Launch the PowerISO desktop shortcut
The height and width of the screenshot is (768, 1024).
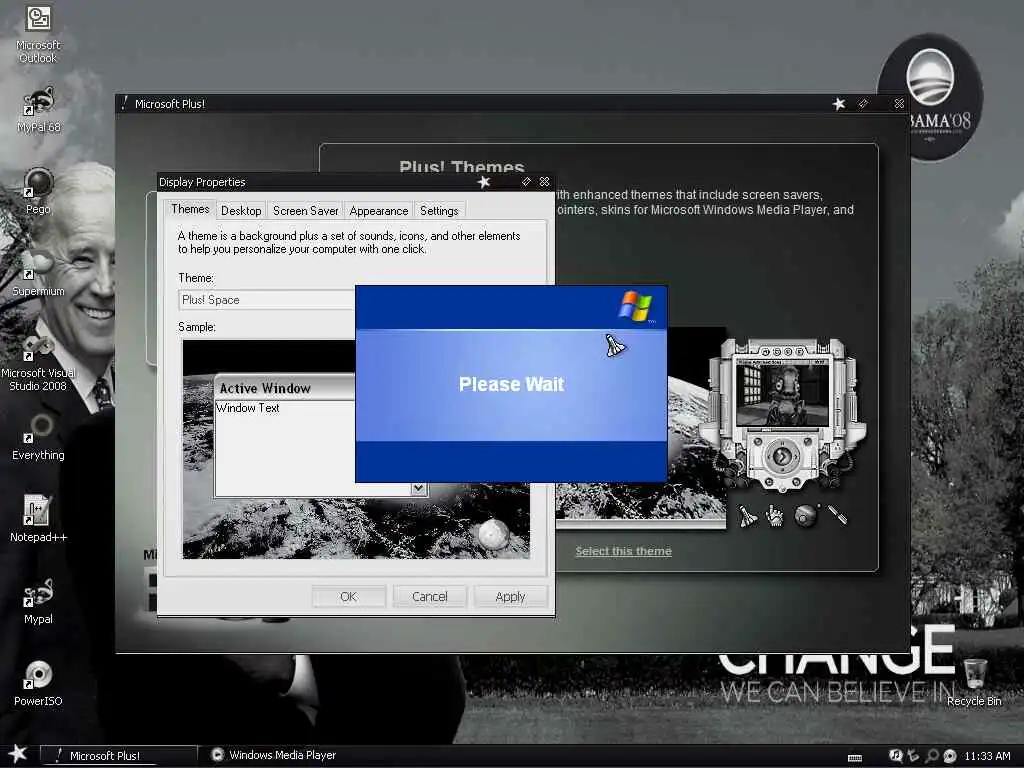[x=38, y=682]
